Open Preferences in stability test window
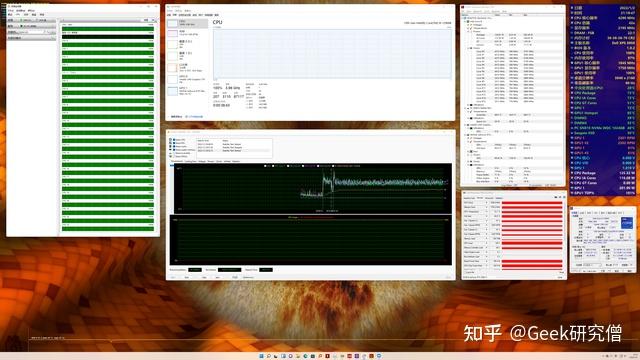This screenshot has height=360, width=640. 248,277
